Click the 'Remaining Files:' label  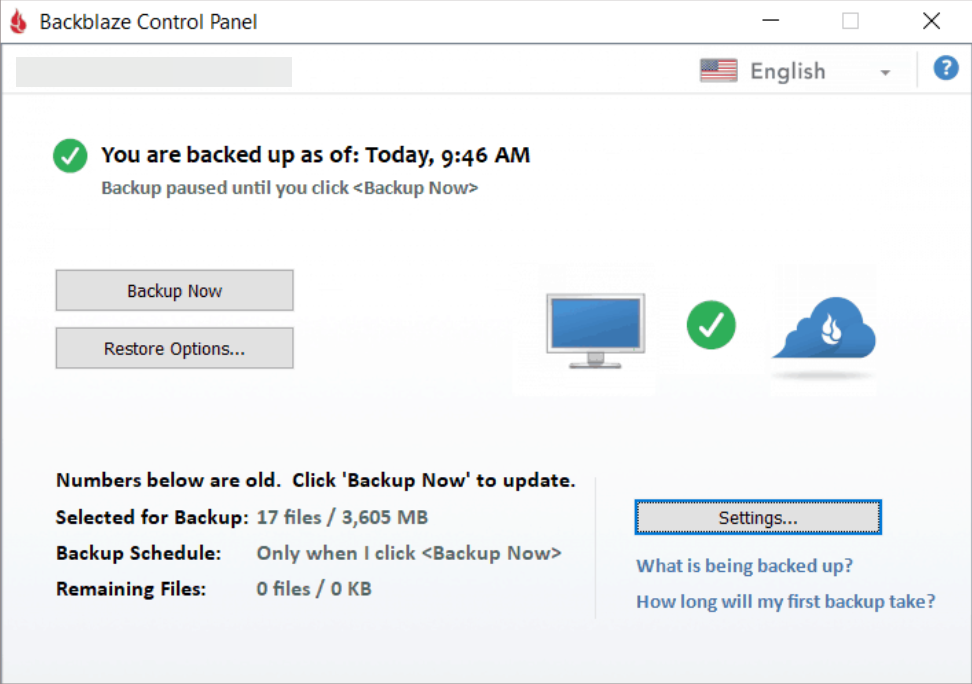(131, 589)
